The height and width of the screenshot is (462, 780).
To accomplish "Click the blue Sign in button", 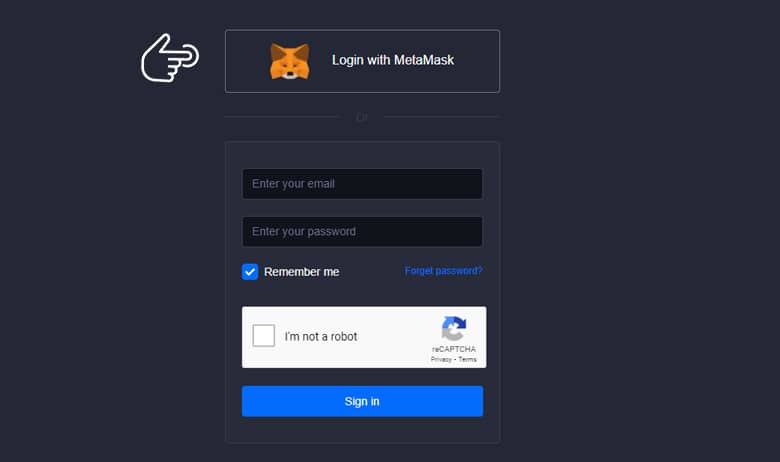I will click(362, 401).
